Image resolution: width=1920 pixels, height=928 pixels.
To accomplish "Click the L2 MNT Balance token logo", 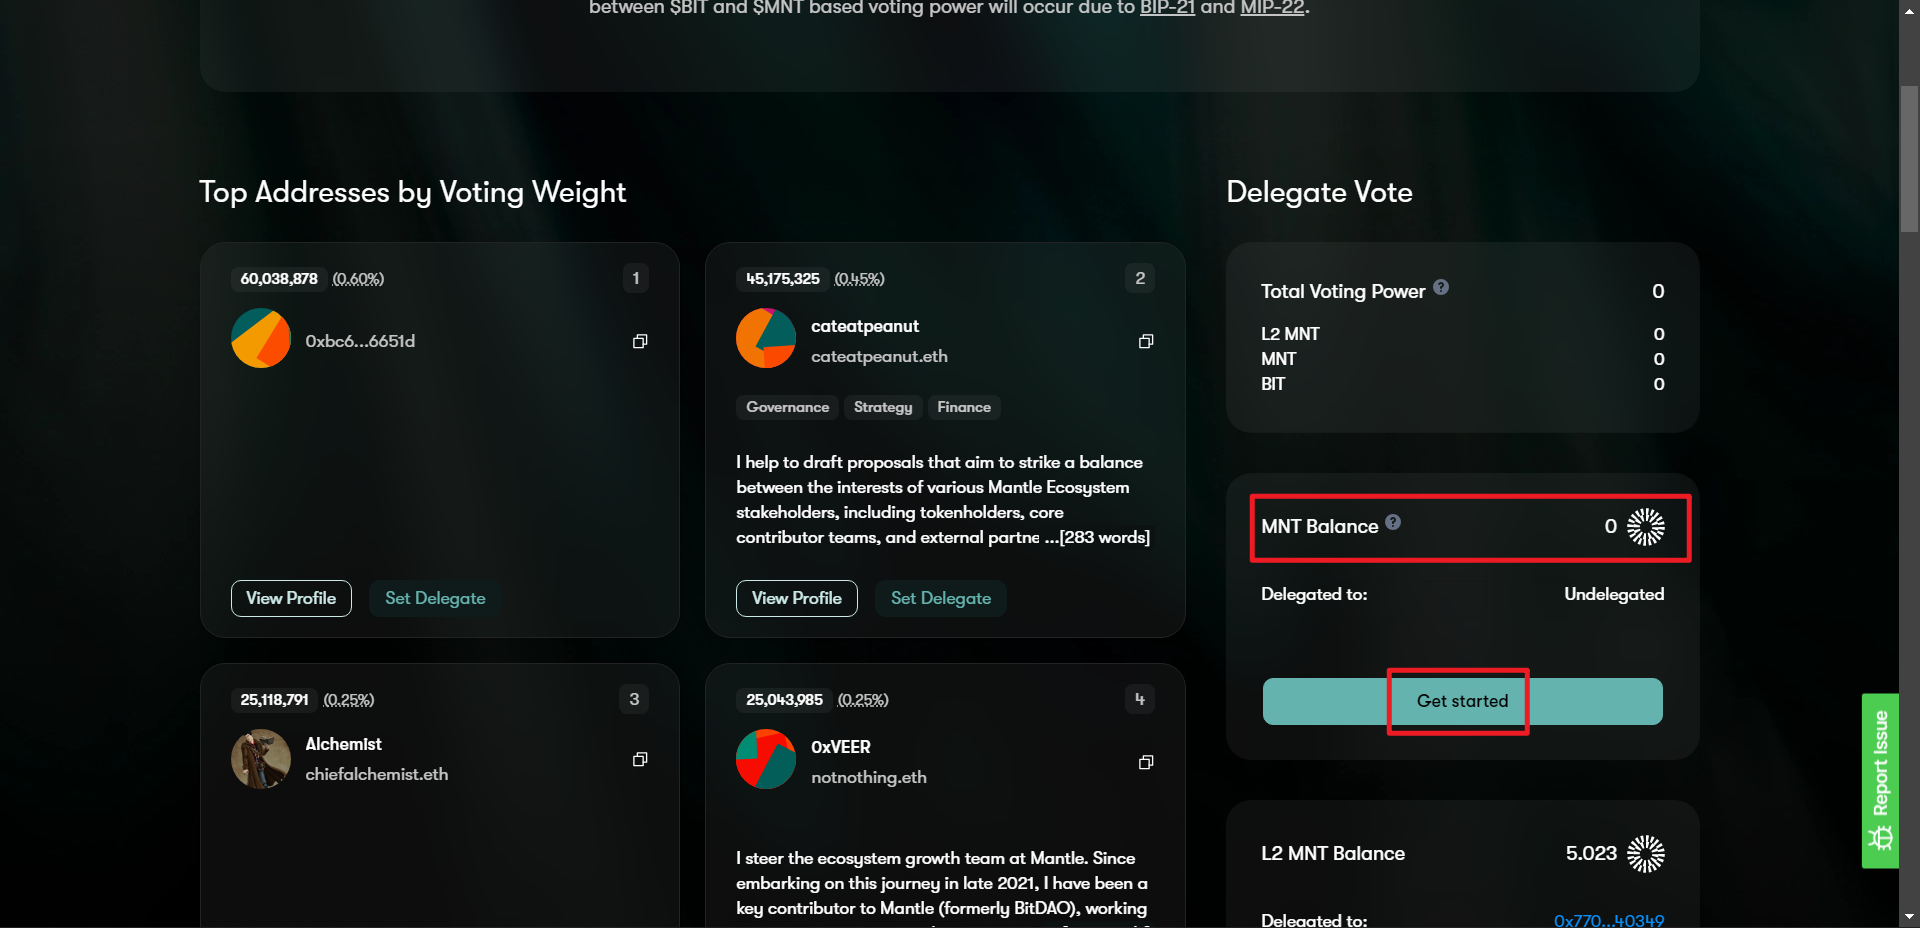I will tap(1646, 854).
